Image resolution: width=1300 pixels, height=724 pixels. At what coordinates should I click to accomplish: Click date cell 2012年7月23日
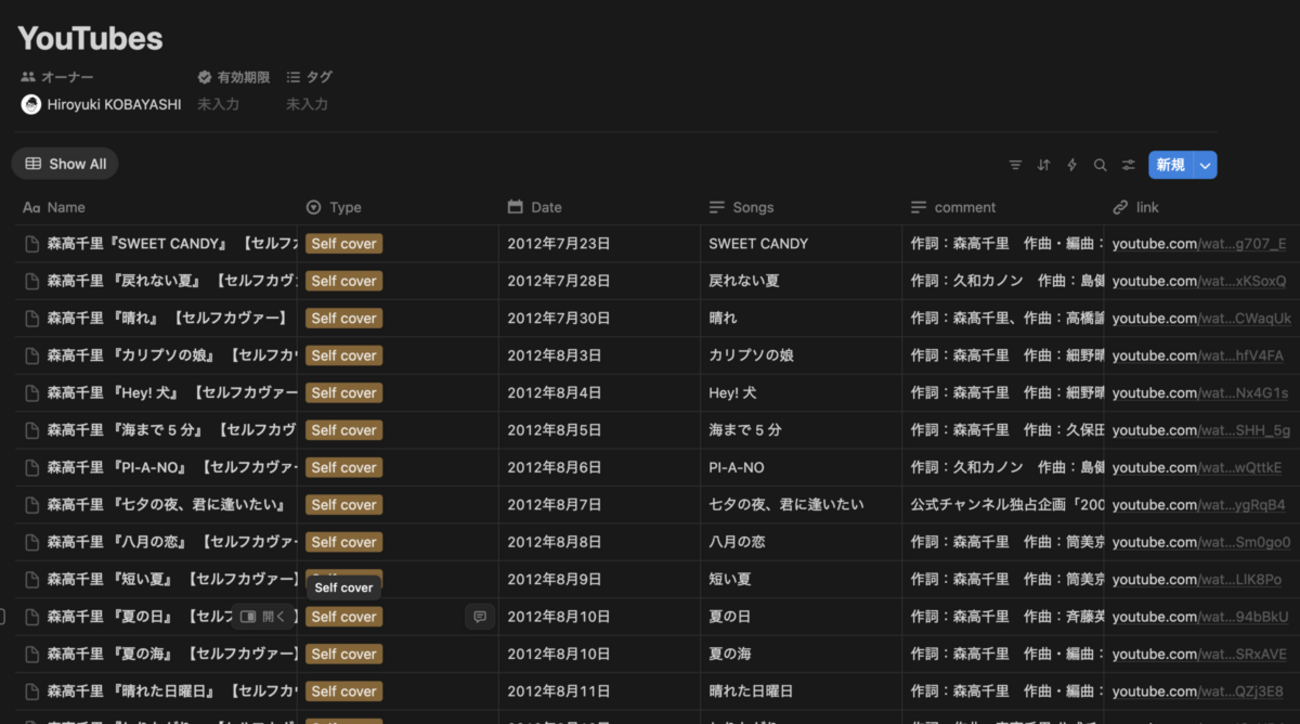(600, 244)
